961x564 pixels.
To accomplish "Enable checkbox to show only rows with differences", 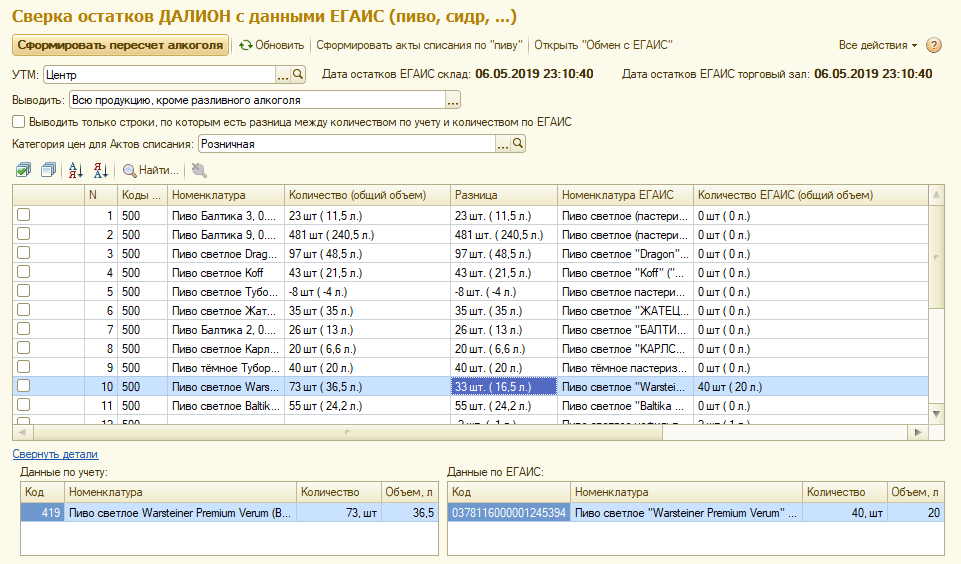I will pos(19,121).
